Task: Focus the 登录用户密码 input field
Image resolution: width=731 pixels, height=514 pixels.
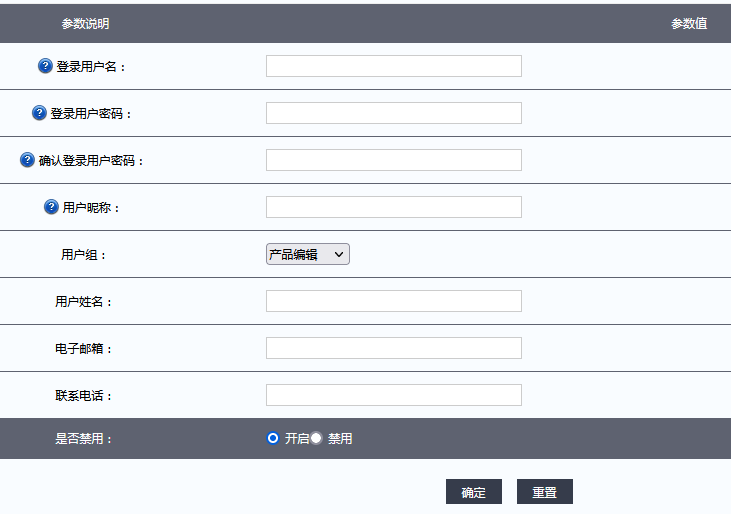Action: [x=393, y=113]
